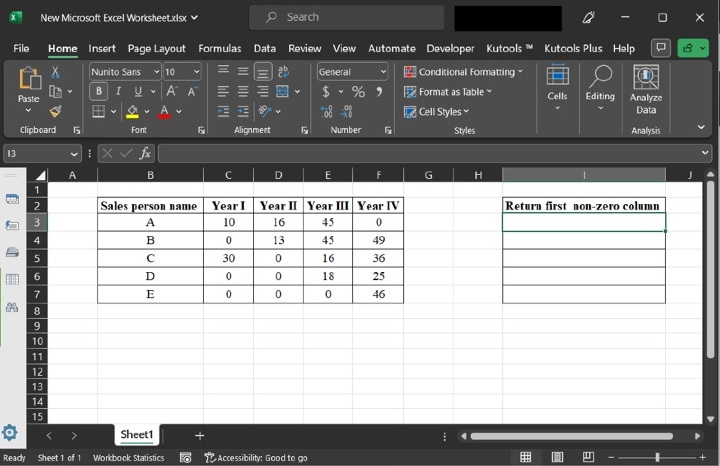Toggle Wrap Text button
The width and height of the screenshot is (720, 466).
(283, 72)
